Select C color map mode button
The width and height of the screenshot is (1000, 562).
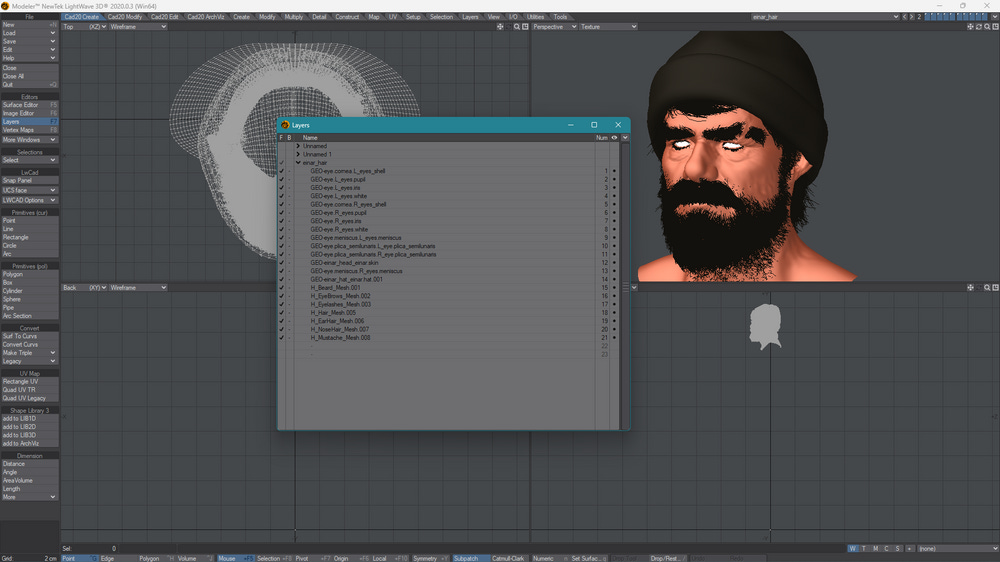pos(886,549)
